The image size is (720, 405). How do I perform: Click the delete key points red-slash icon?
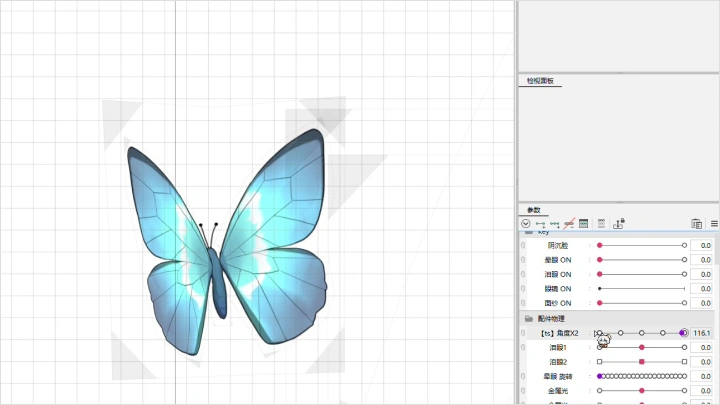569,224
